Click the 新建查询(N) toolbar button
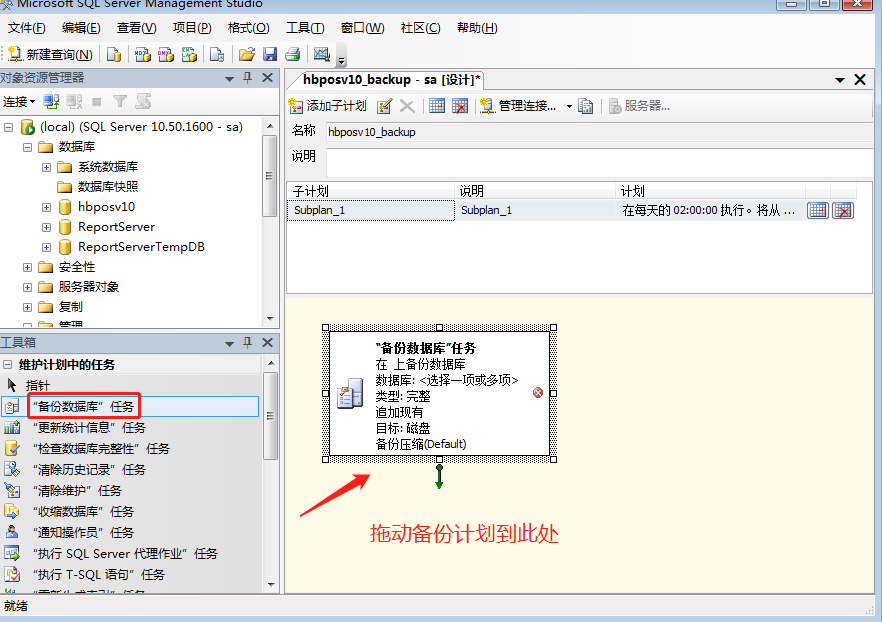Screen dimensions: 882x622 (x=50, y=55)
